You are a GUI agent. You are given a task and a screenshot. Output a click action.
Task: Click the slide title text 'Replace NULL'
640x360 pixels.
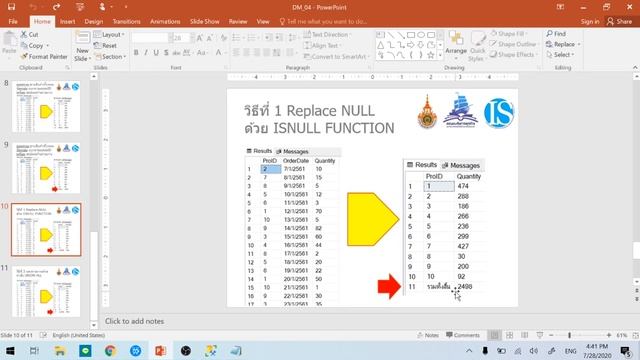(x=331, y=111)
